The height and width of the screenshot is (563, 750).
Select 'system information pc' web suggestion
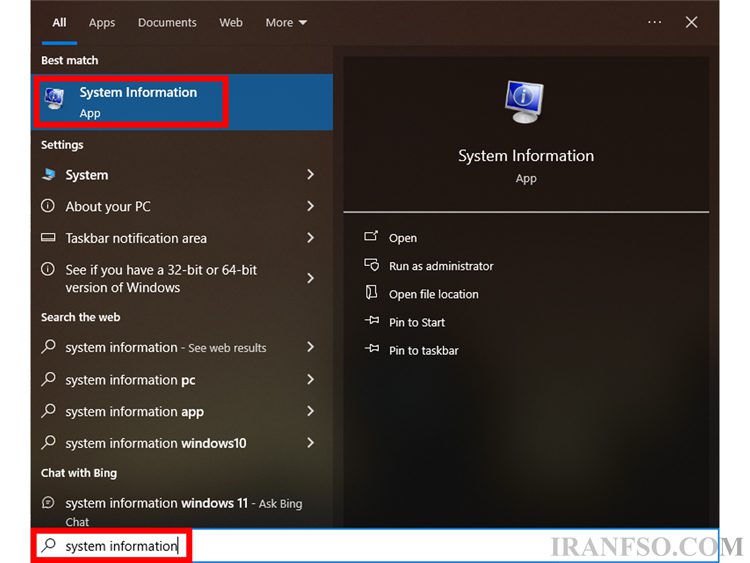[182, 380]
